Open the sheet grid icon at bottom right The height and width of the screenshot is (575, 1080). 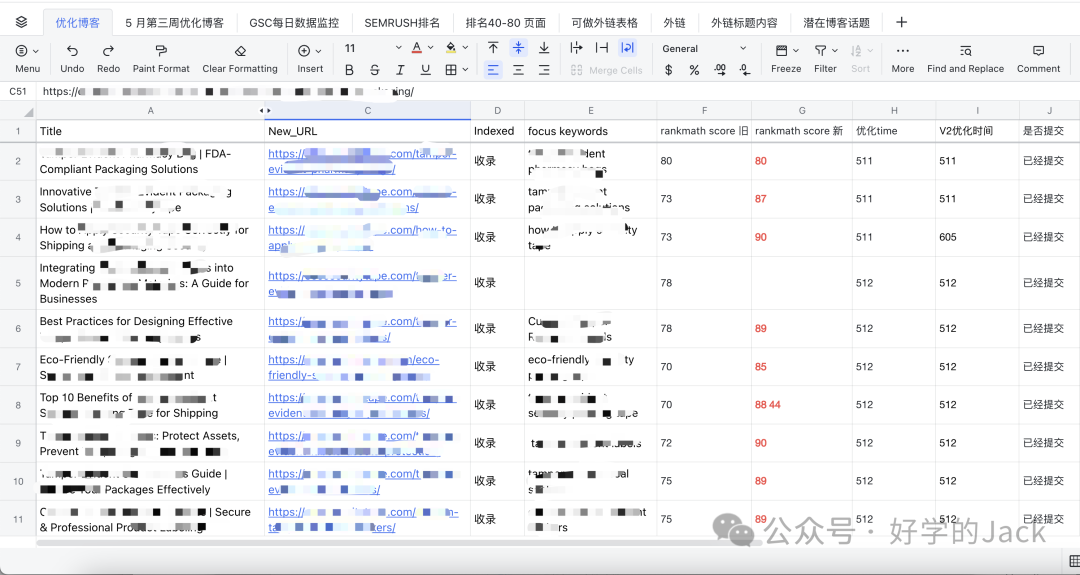click(1073, 561)
